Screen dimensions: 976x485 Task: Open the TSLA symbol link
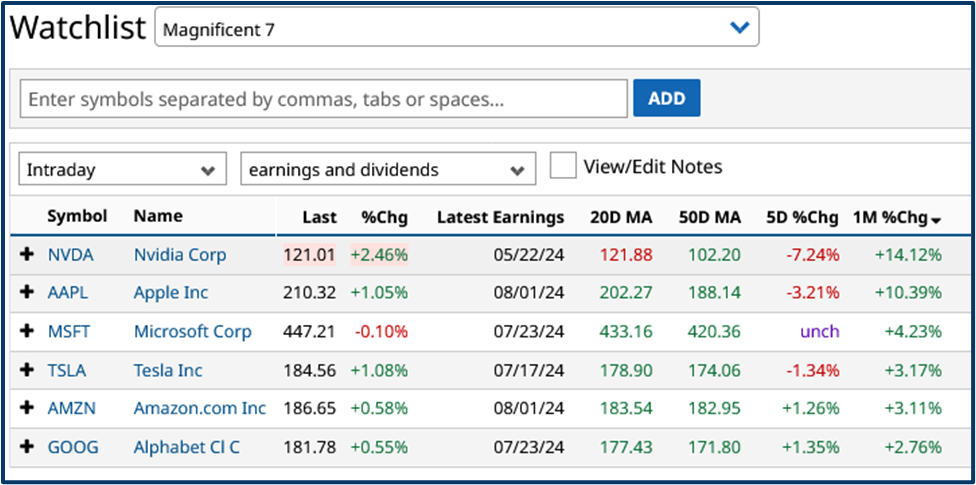[x=67, y=370]
